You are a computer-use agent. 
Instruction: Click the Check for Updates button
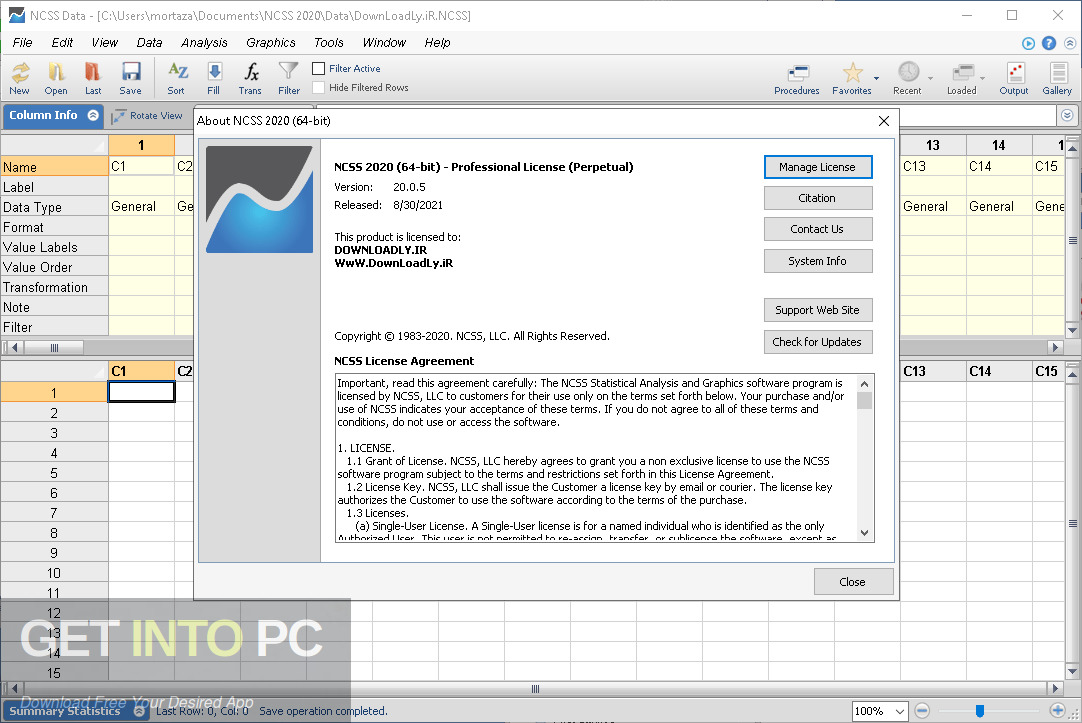pyautogui.click(x=818, y=341)
